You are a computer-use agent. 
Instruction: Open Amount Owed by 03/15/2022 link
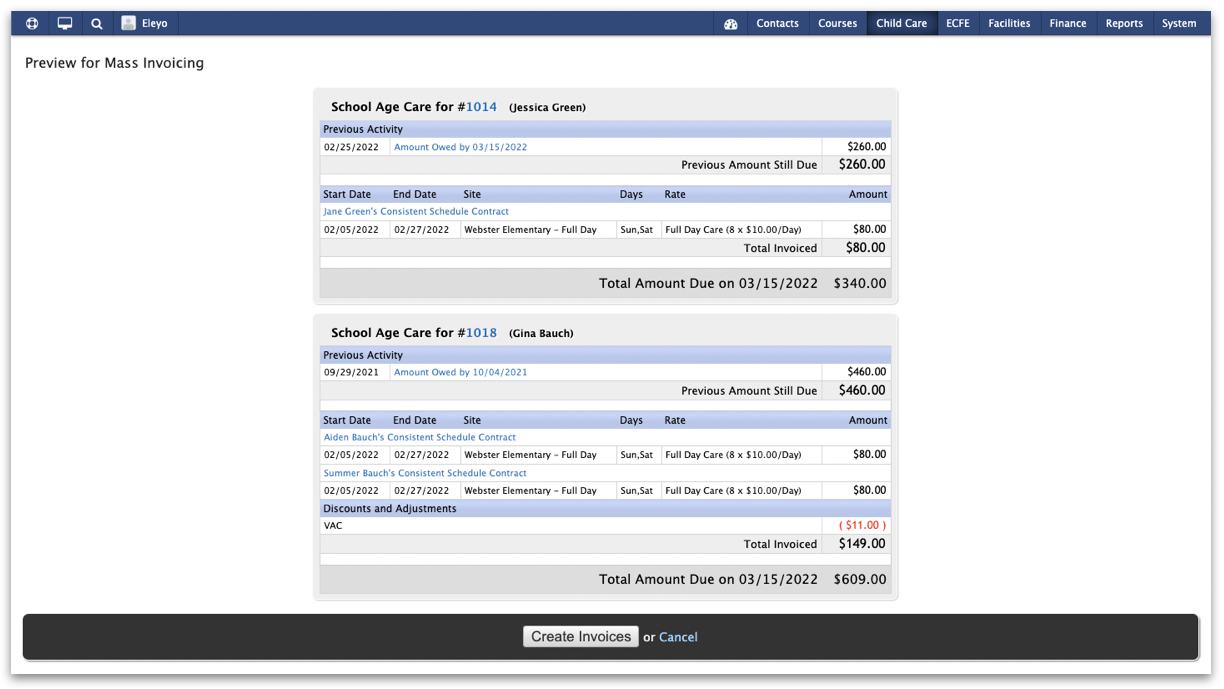pyautogui.click(x=460, y=147)
